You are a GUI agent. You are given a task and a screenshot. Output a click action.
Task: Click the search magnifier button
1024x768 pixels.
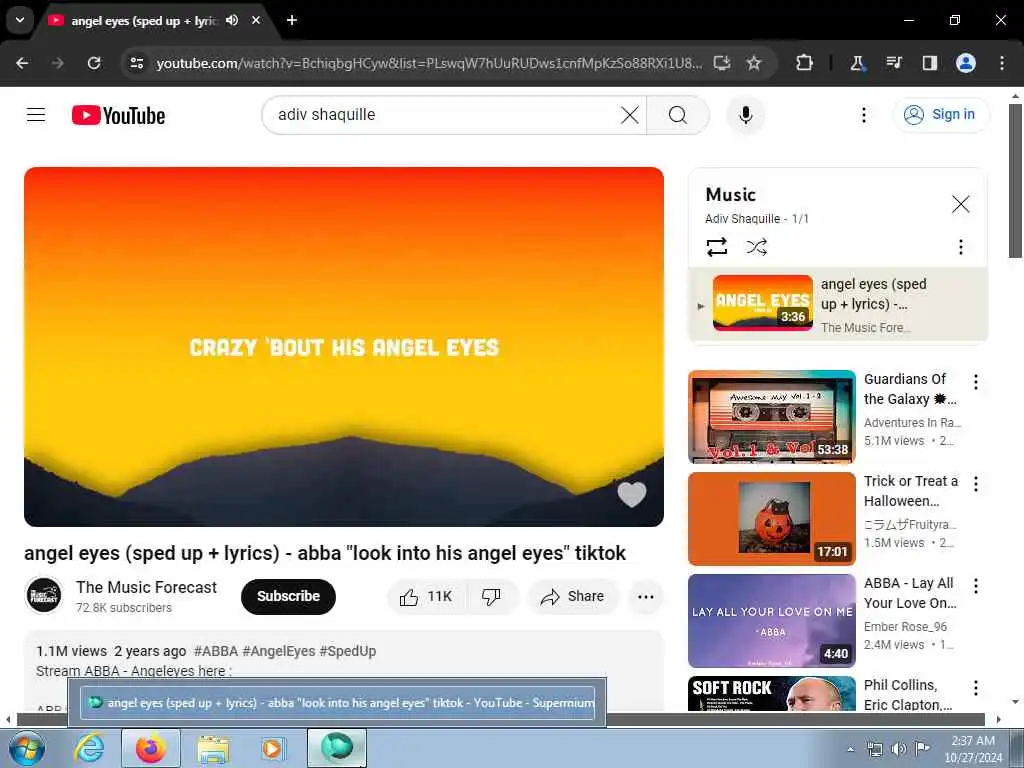tap(678, 115)
